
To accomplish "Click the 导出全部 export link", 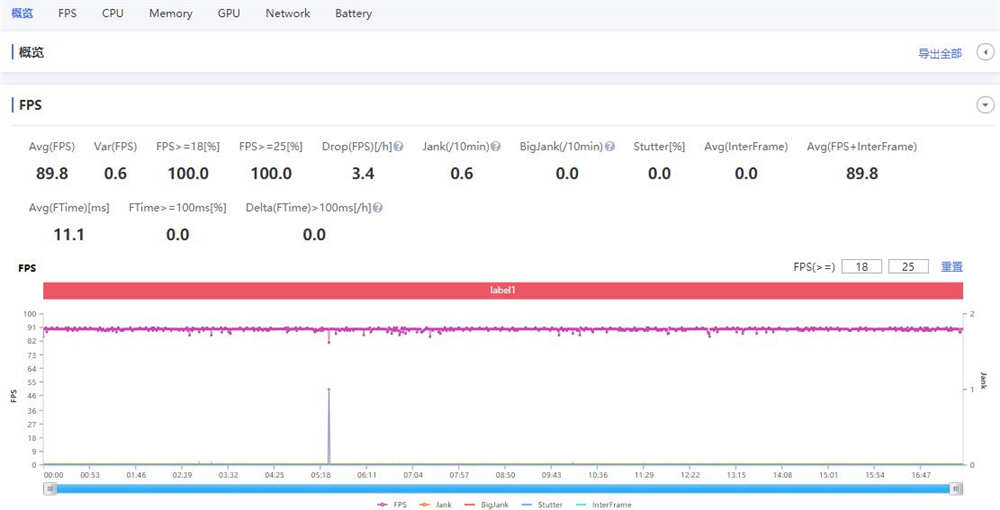I will (x=939, y=54).
